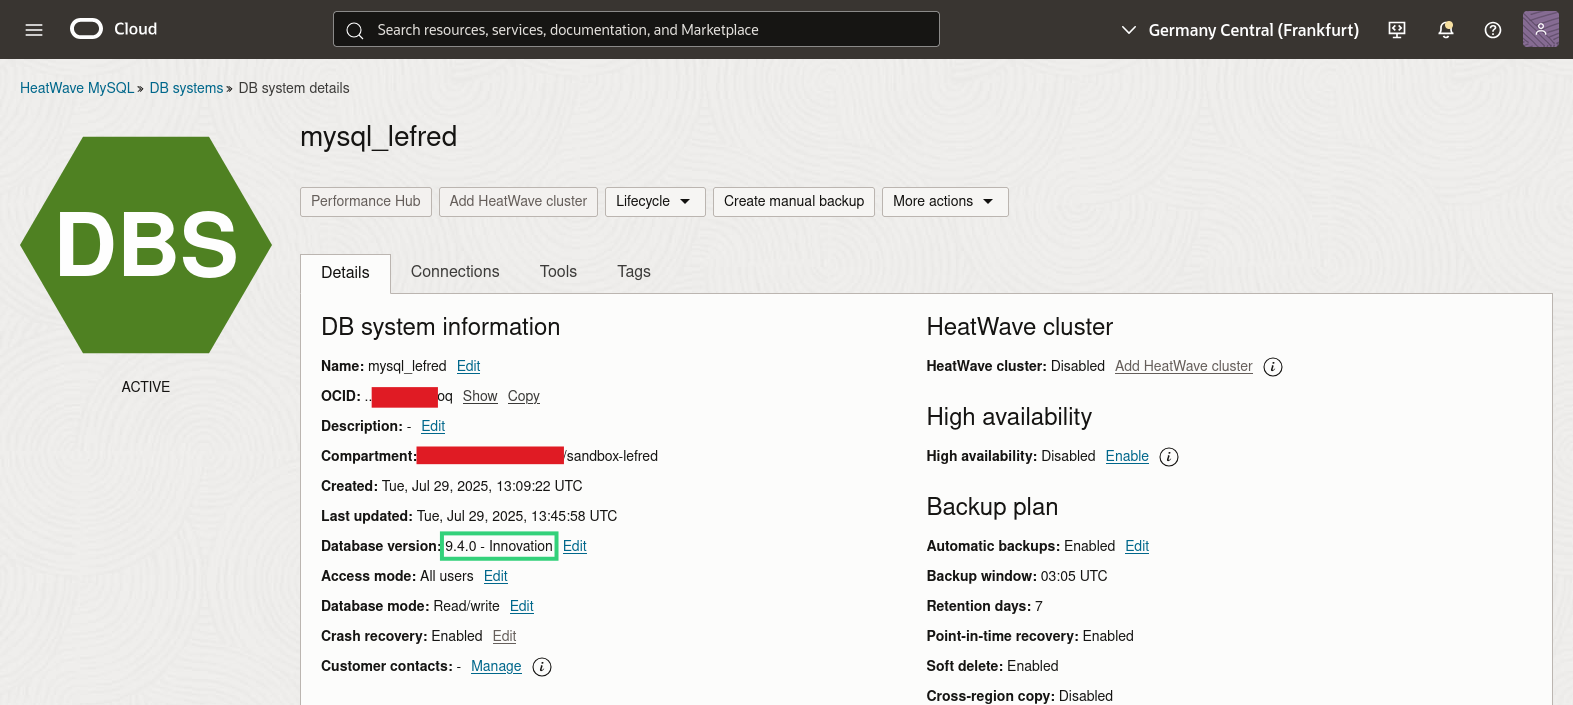Edit the Crash recovery setting

coord(505,636)
